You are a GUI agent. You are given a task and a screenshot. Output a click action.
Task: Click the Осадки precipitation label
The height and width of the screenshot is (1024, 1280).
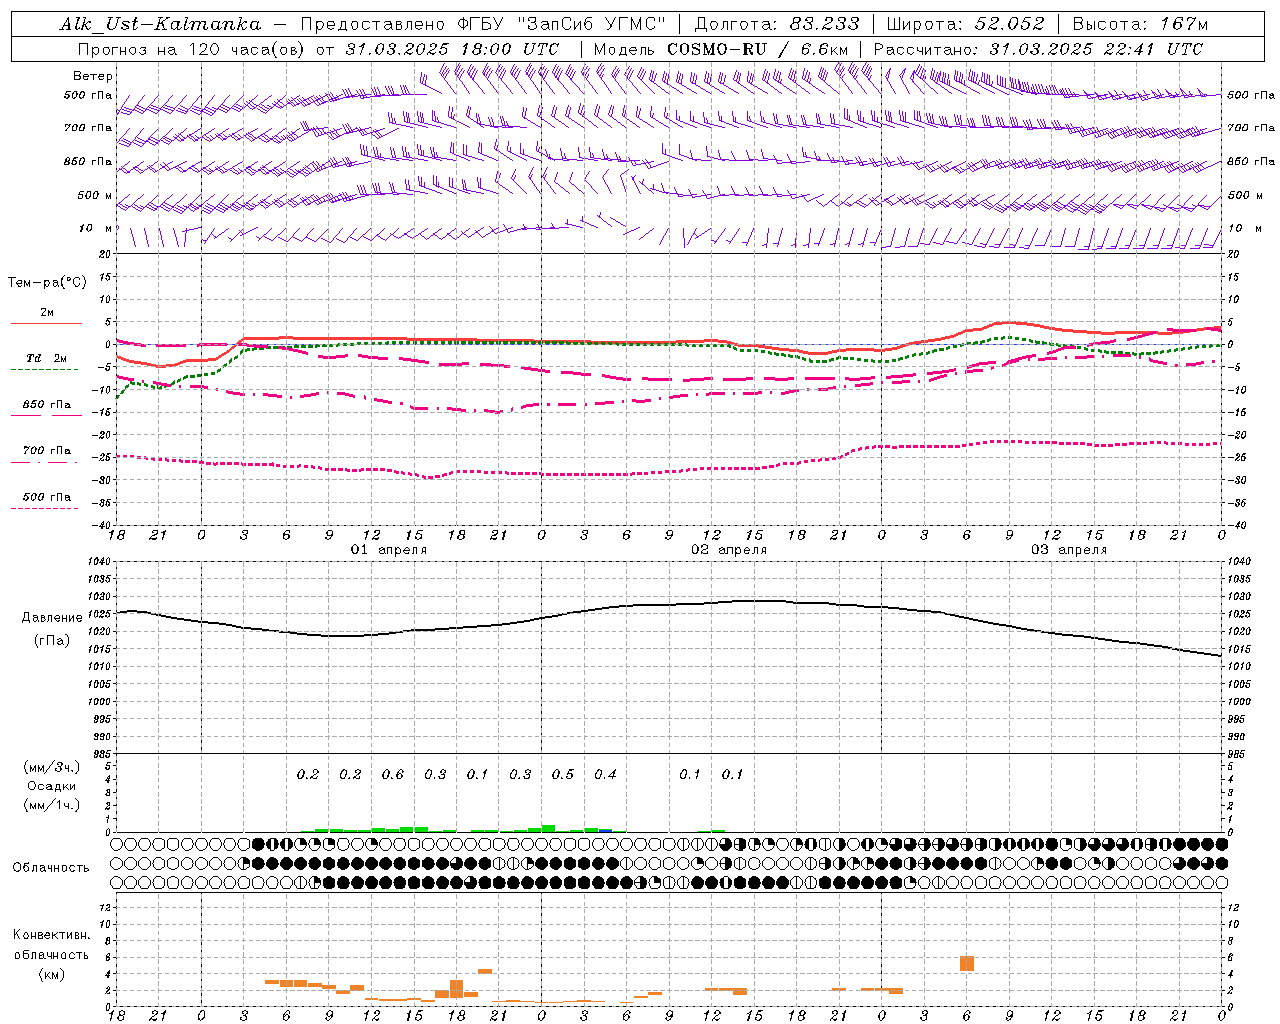52,786
